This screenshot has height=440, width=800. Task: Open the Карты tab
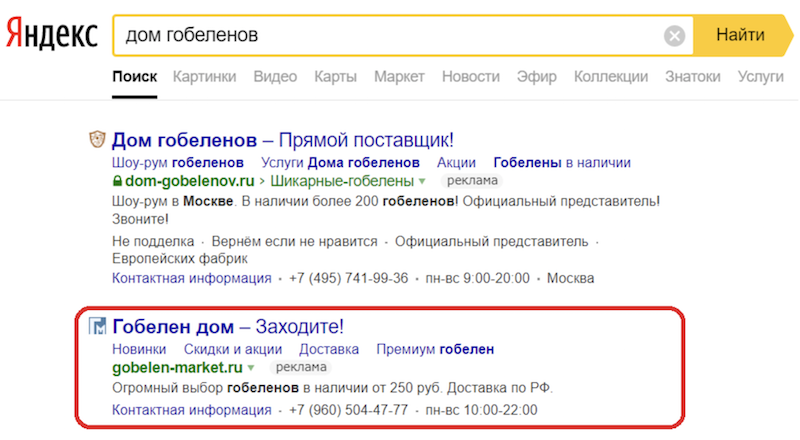coord(335,77)
